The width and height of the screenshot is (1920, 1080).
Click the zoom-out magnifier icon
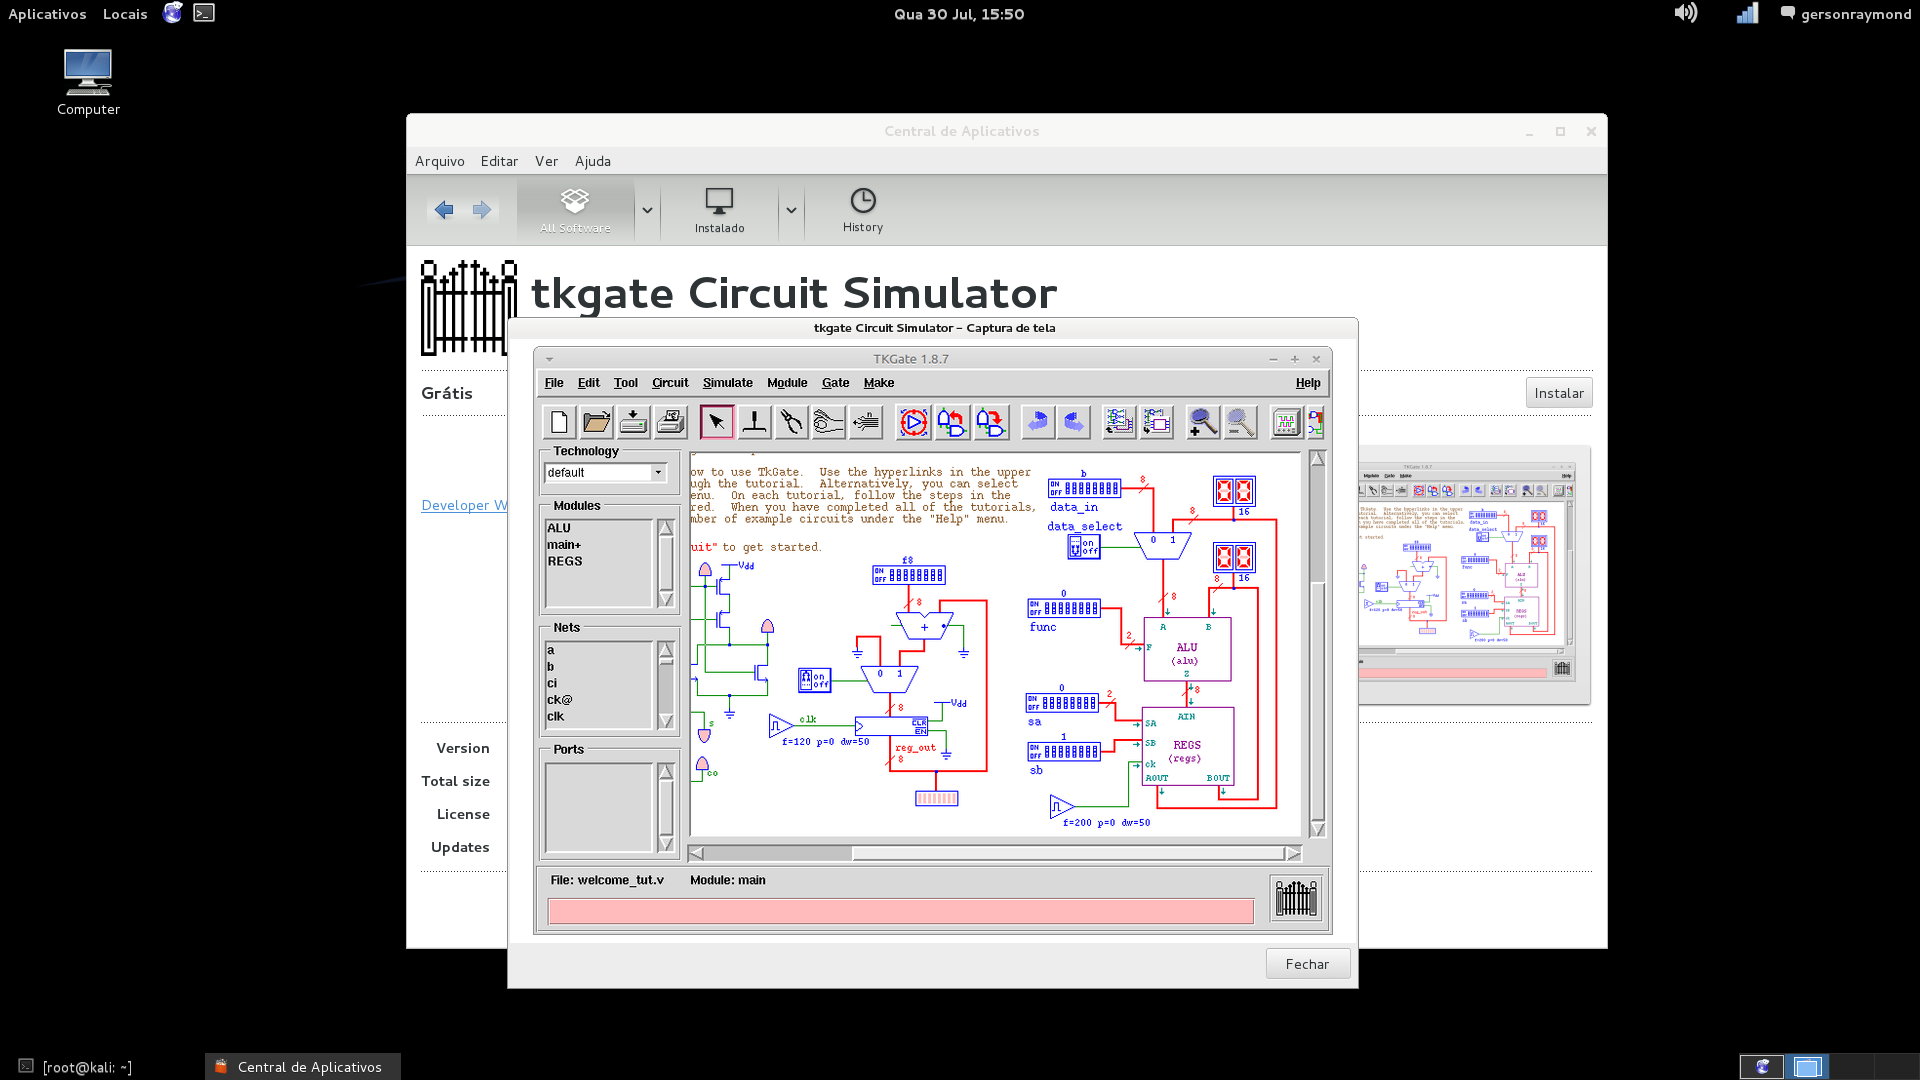point(1240,422)
